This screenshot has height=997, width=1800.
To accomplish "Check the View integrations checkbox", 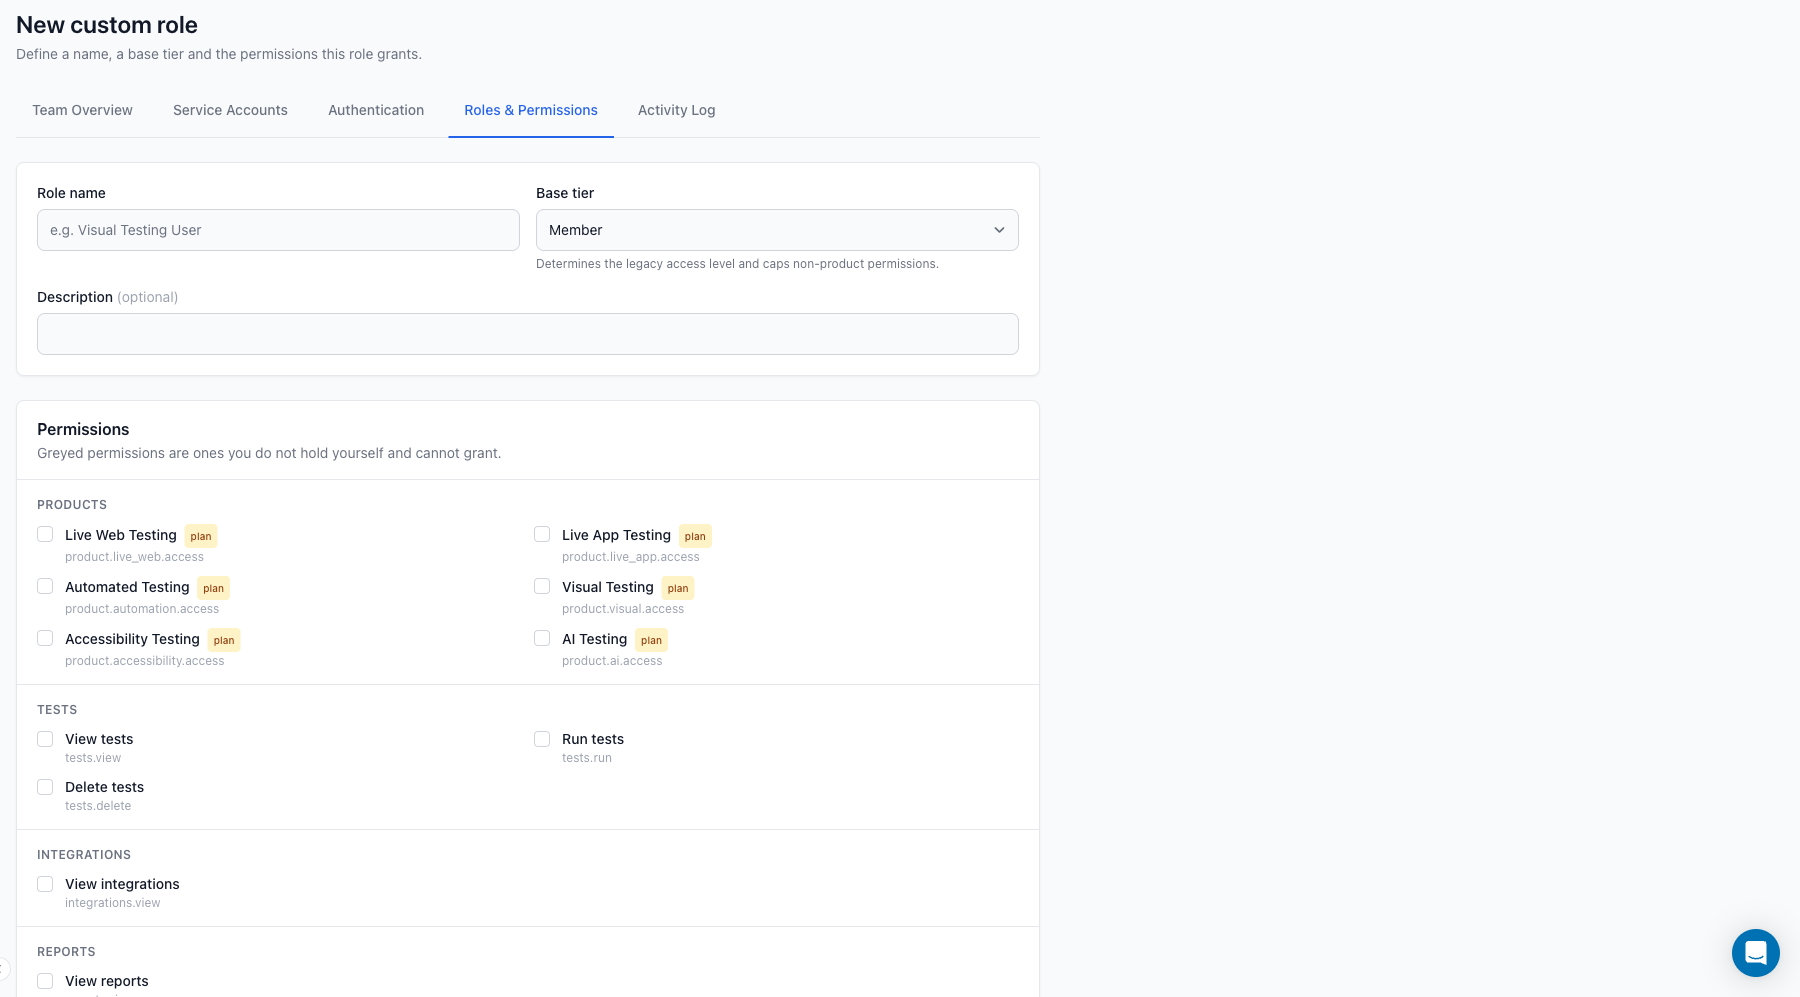I will [x=45, y=884].
